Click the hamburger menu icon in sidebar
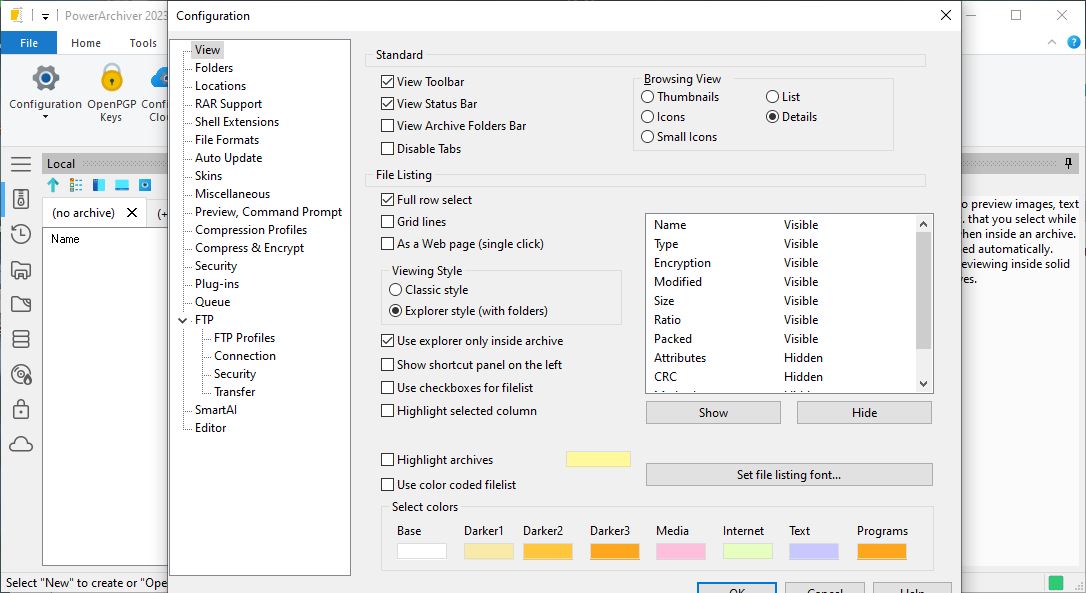This screenshot has height=593, width=1086. 21,164
